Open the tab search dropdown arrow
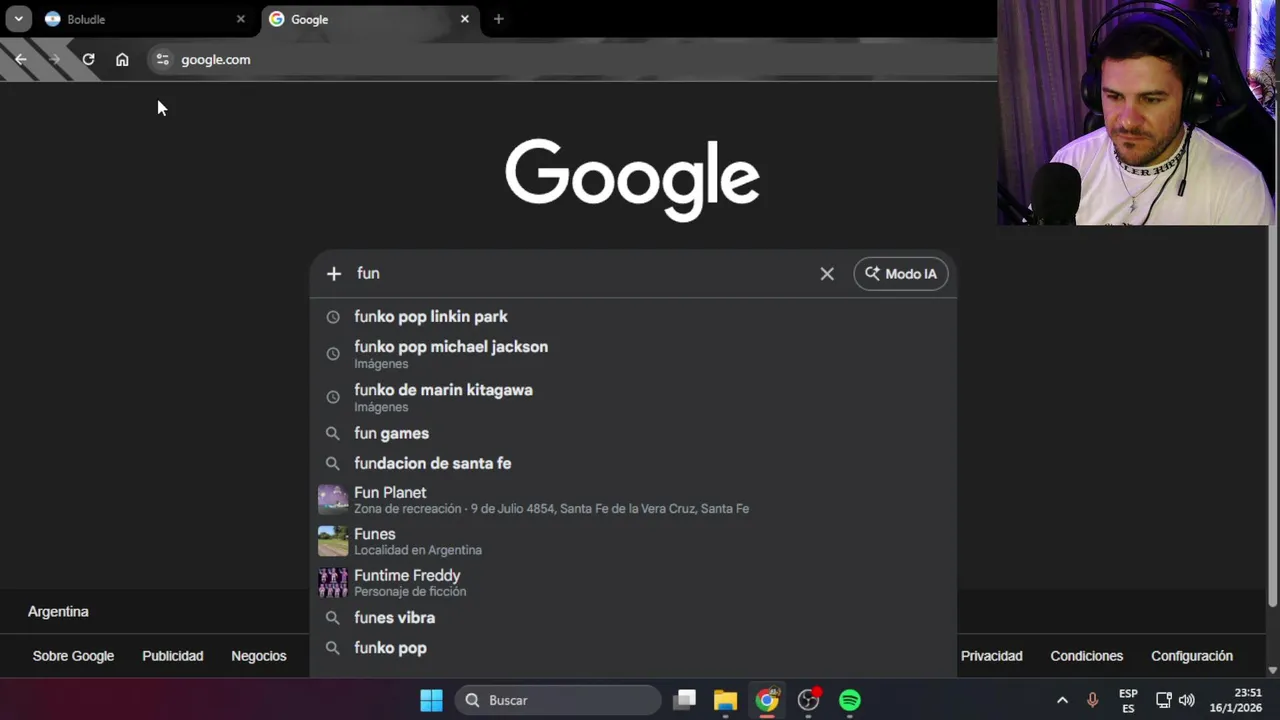This screenshot has width=1280, height=720. 18,19
